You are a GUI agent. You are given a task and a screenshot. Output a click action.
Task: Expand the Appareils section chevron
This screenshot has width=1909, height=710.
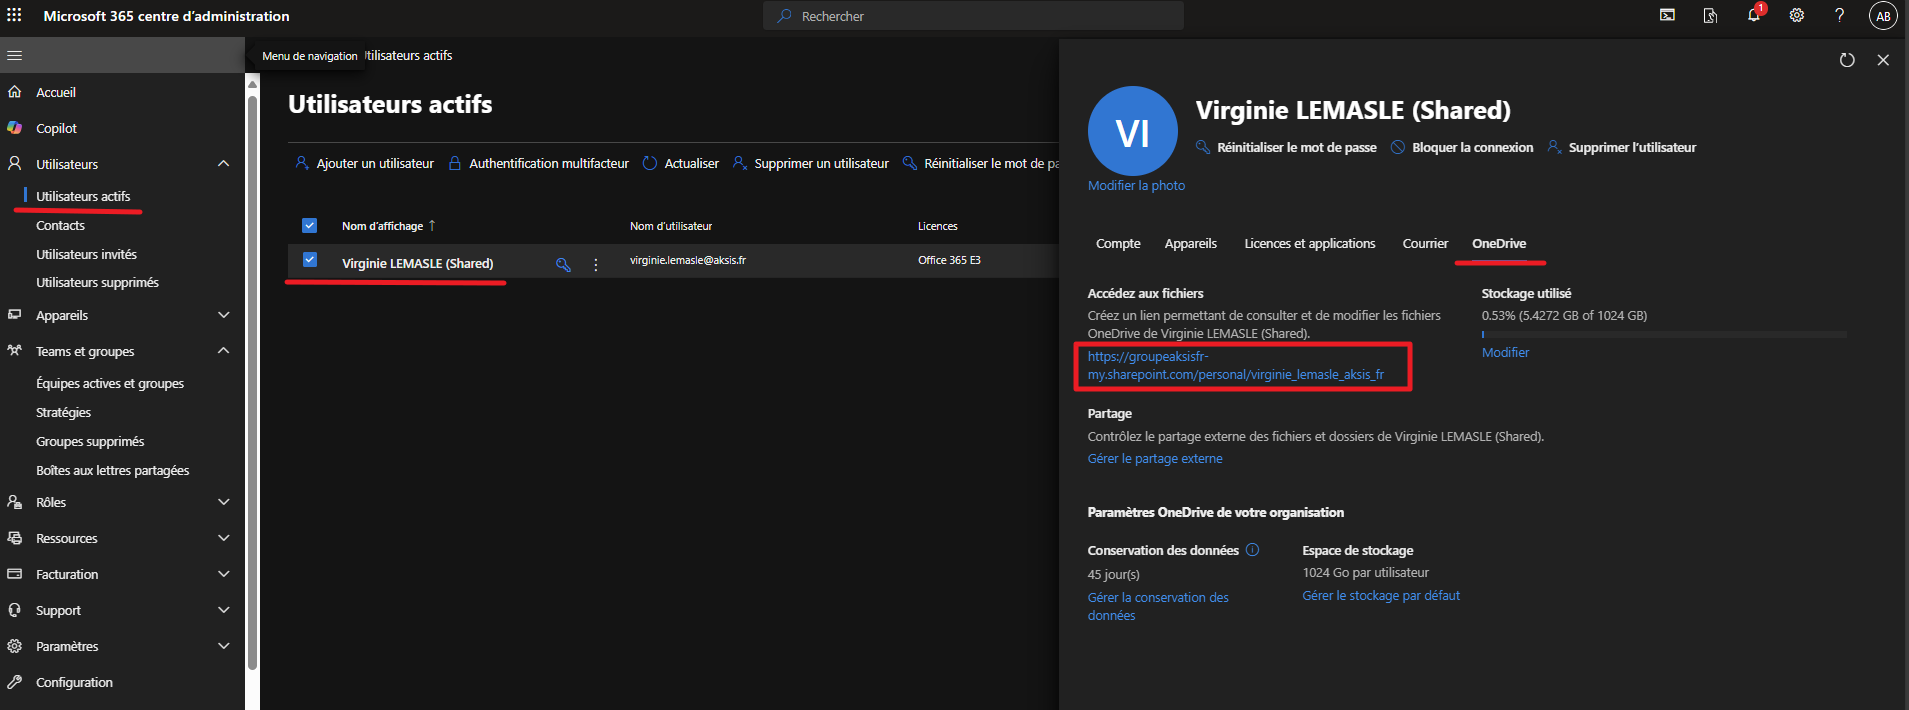point(223,315)
